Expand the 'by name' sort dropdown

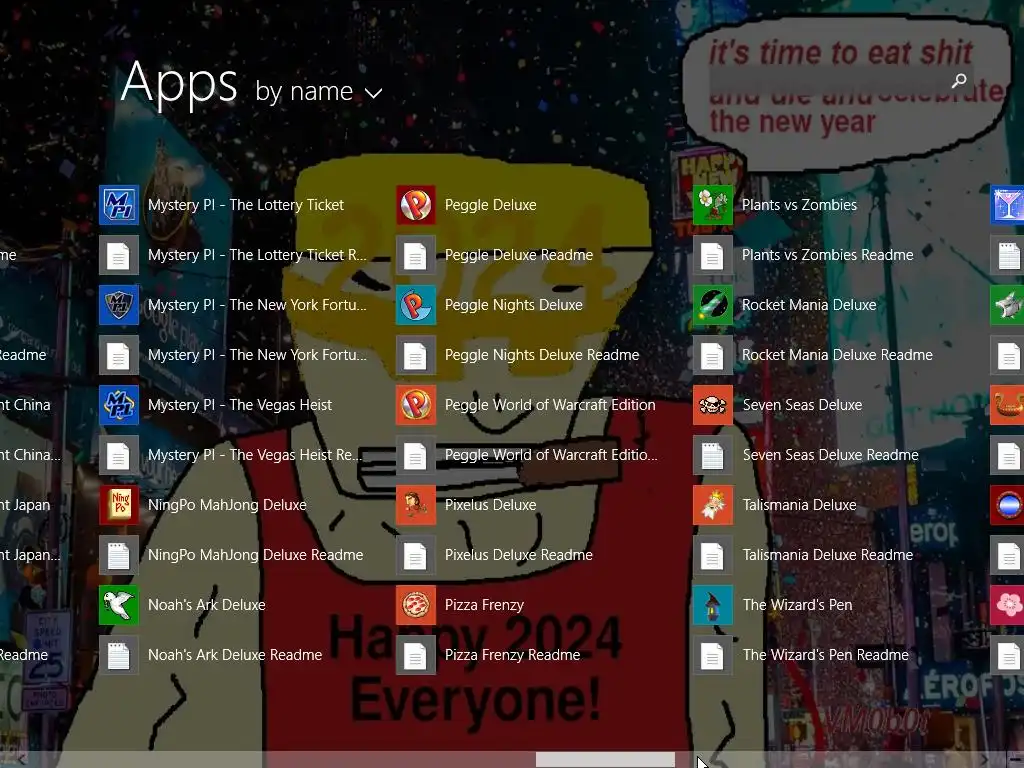[x=318, y=92]
